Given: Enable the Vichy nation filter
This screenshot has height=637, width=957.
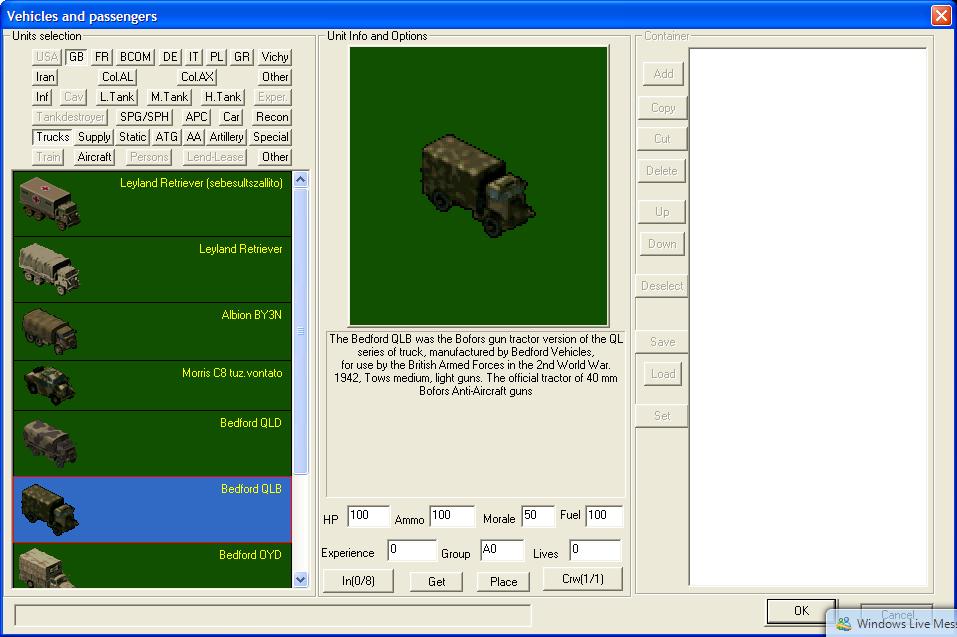Looking at the screenshot, I should [275, 57].
